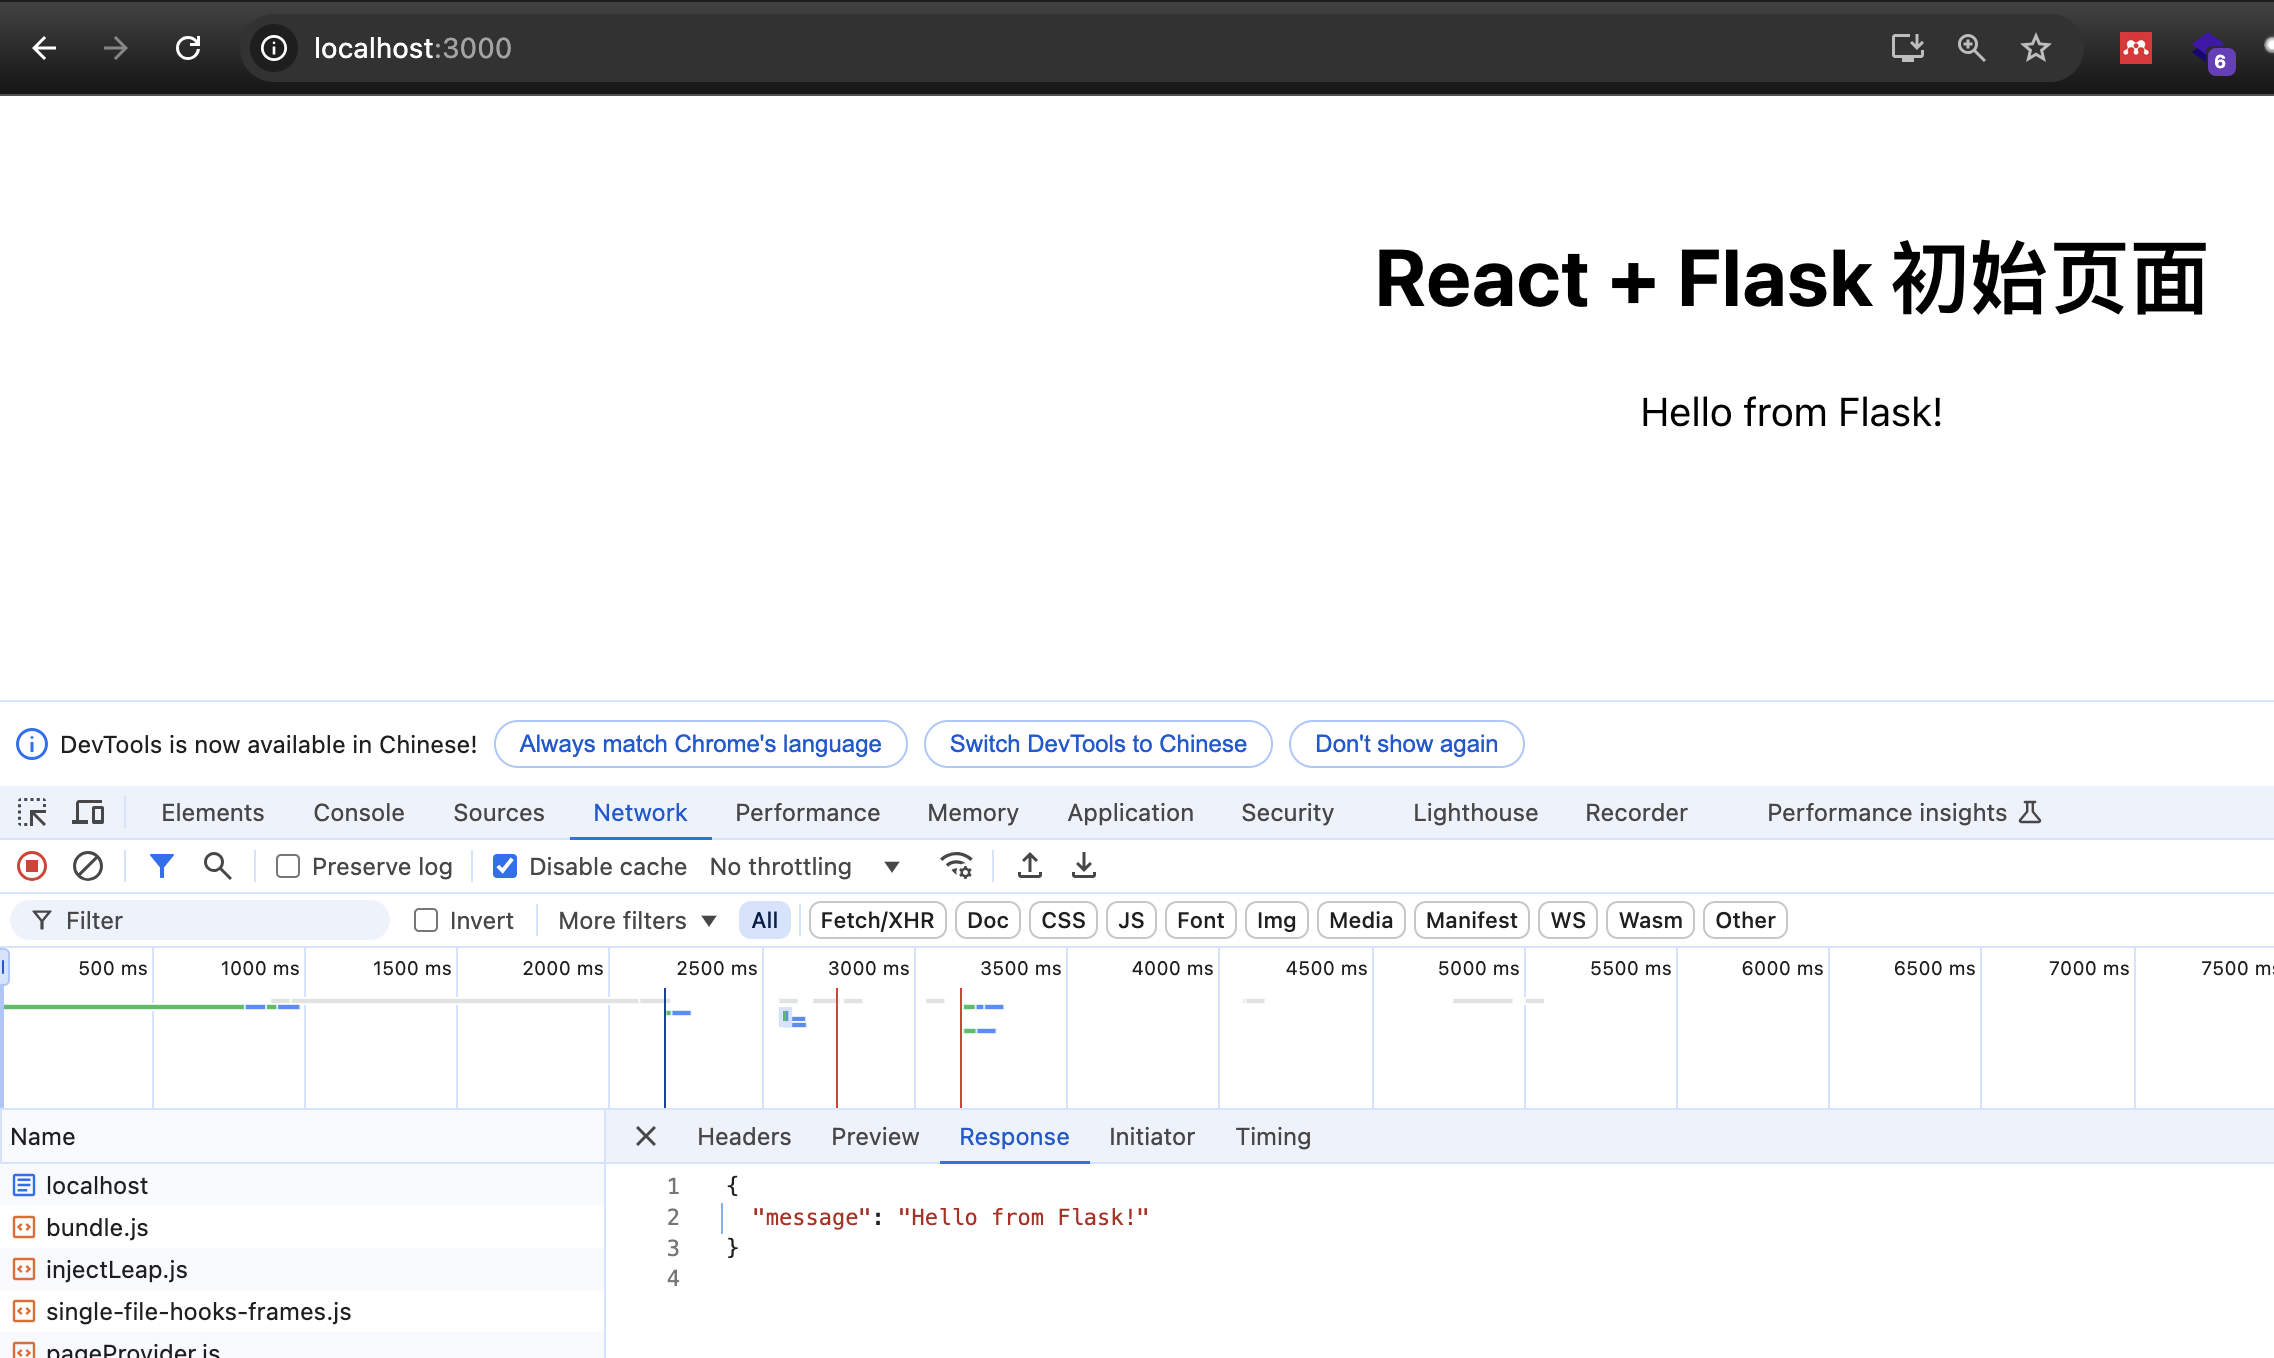This screenshot has height=1358, width=2274.
Task: Switch to the Console tab
Action: [x=359, y=812]
